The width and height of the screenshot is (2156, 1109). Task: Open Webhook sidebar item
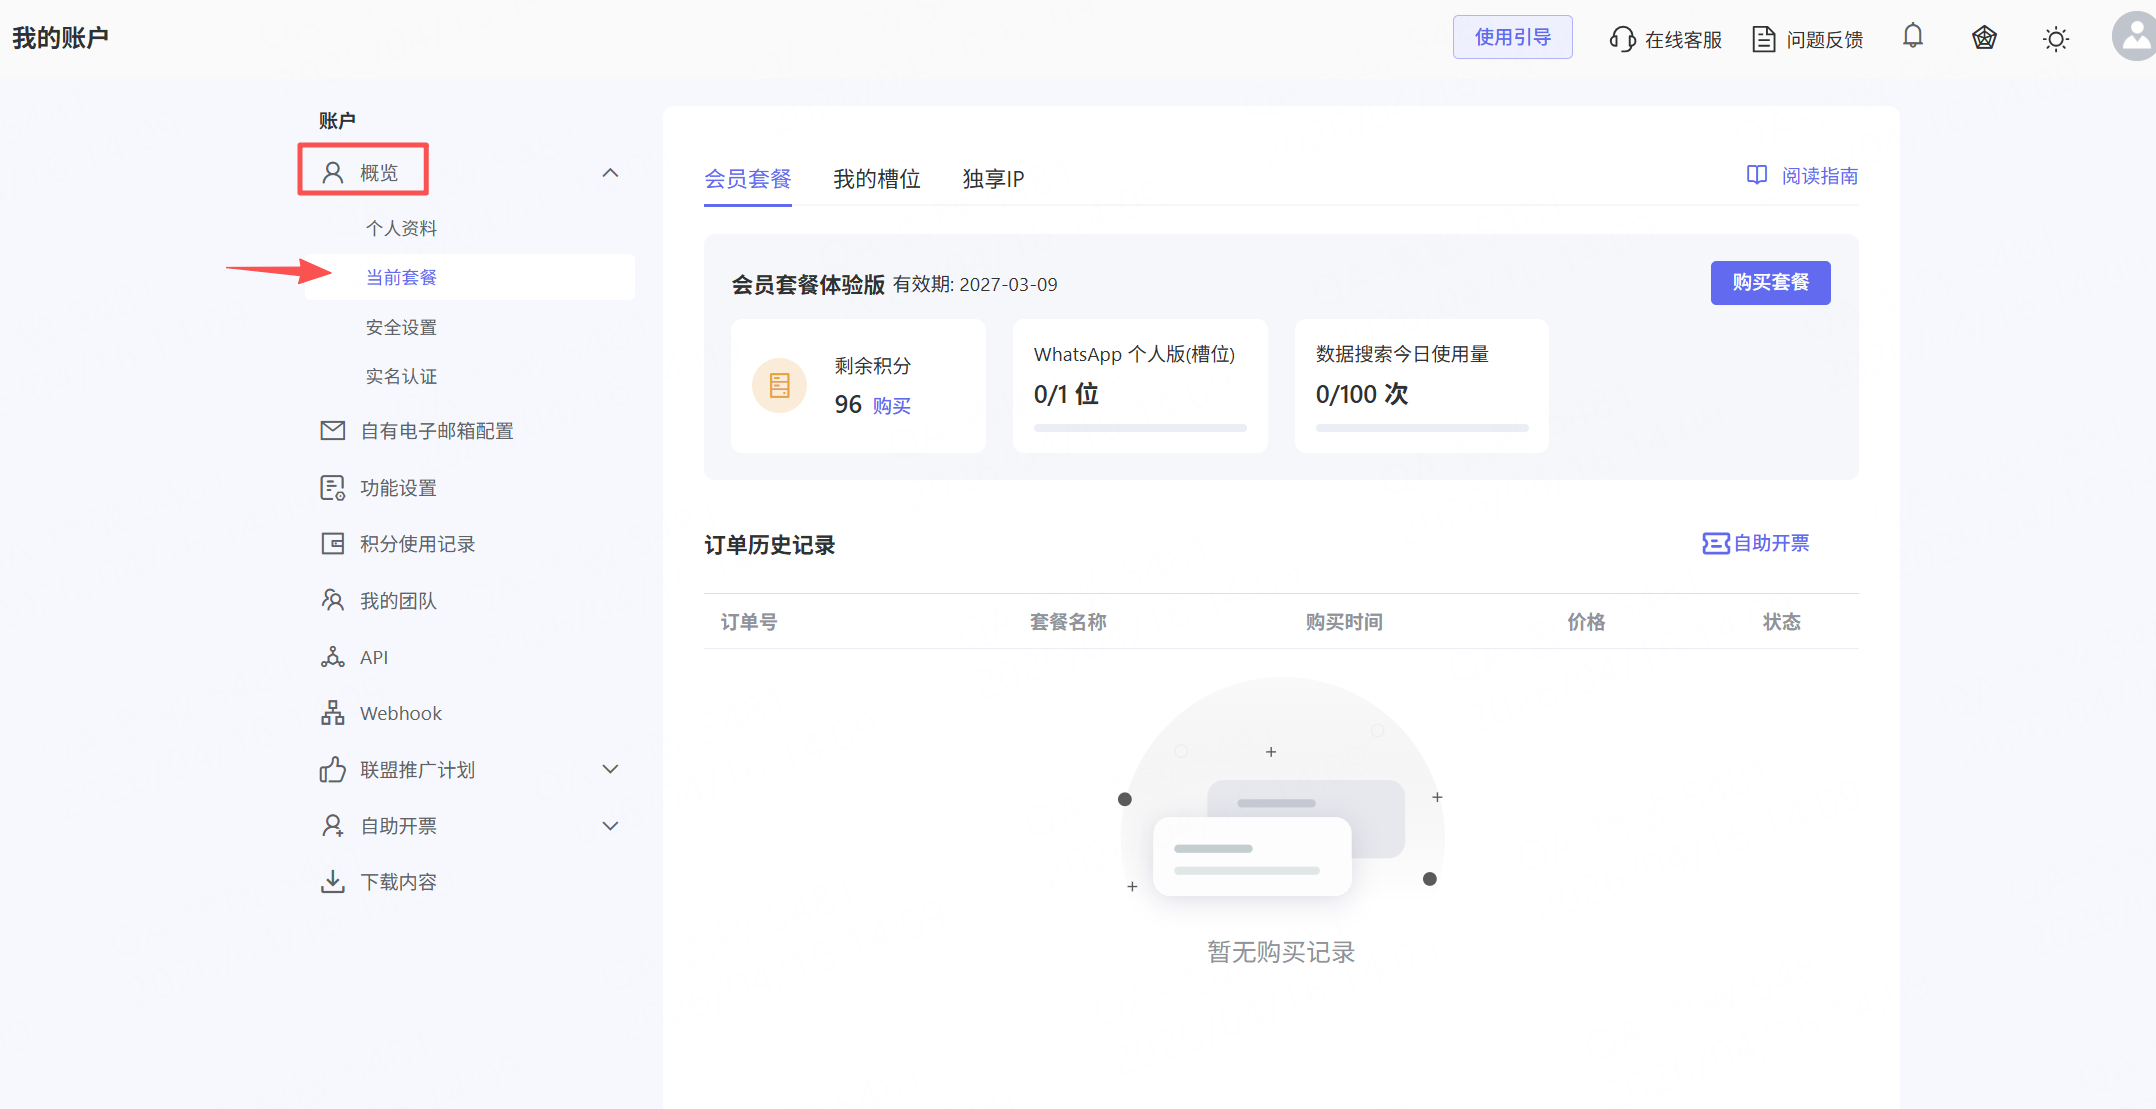pos(382,713)
